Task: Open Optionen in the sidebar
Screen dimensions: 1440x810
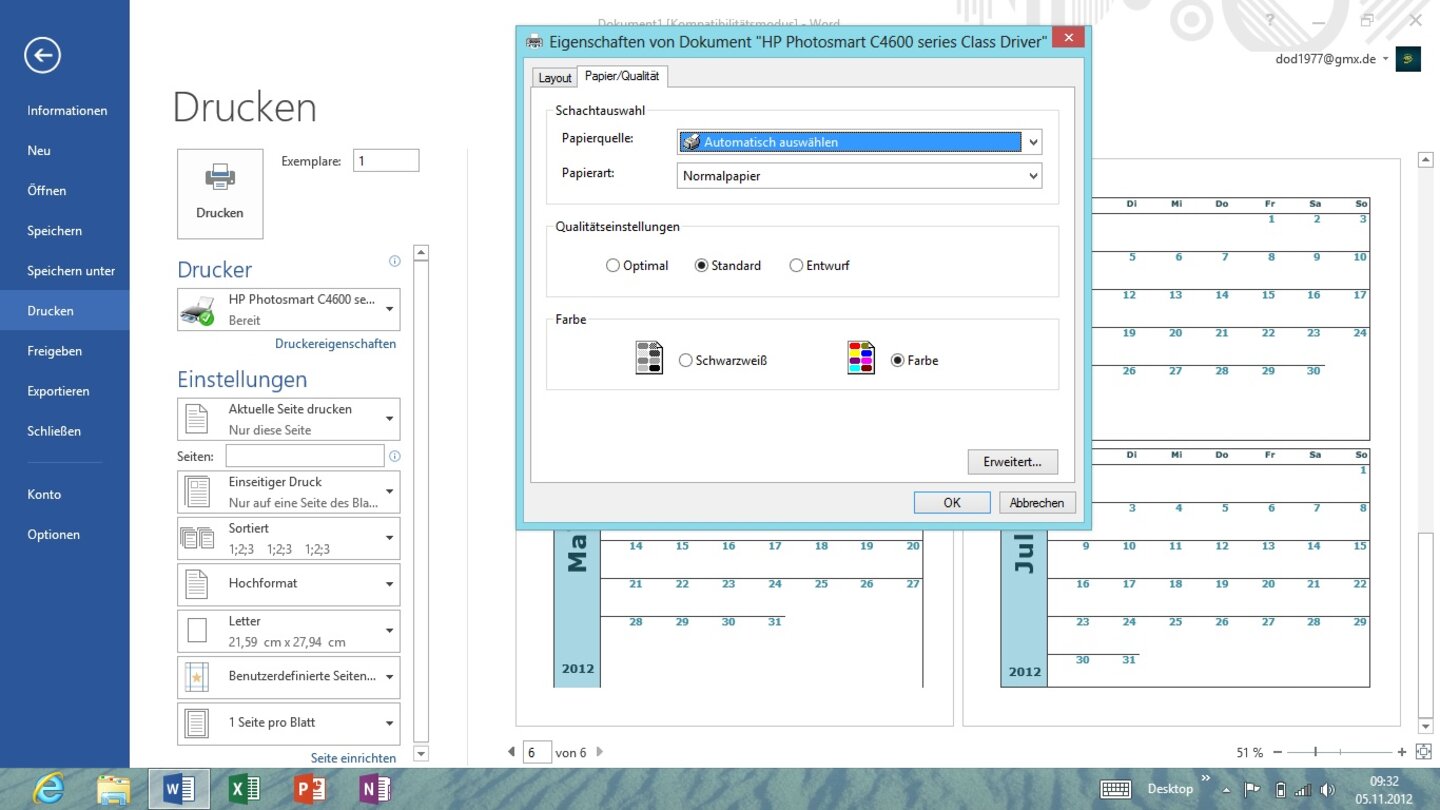Action: (54, 534)
